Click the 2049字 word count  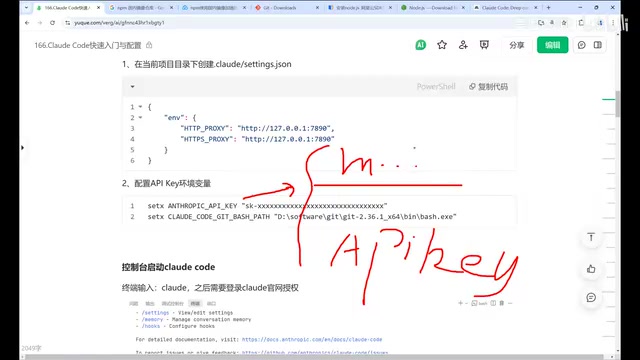click(31, 348)
